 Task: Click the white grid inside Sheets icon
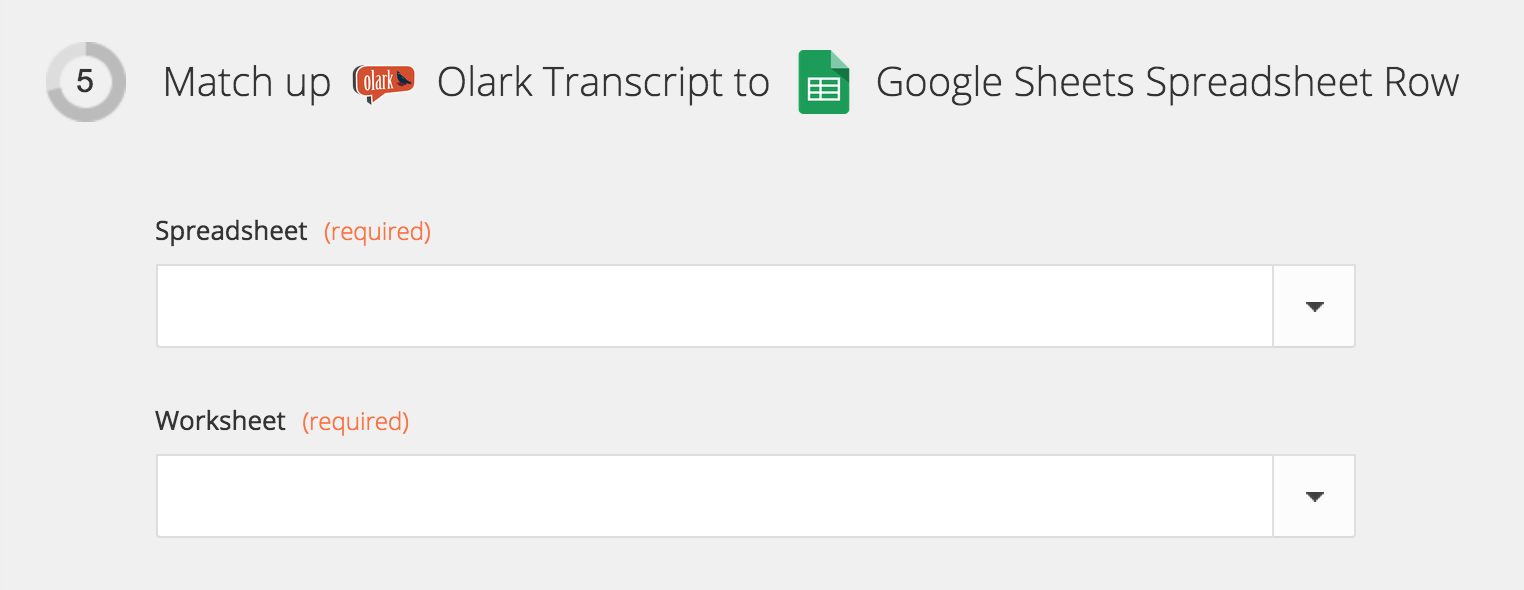pyautogui.click(x=823, y=90)
